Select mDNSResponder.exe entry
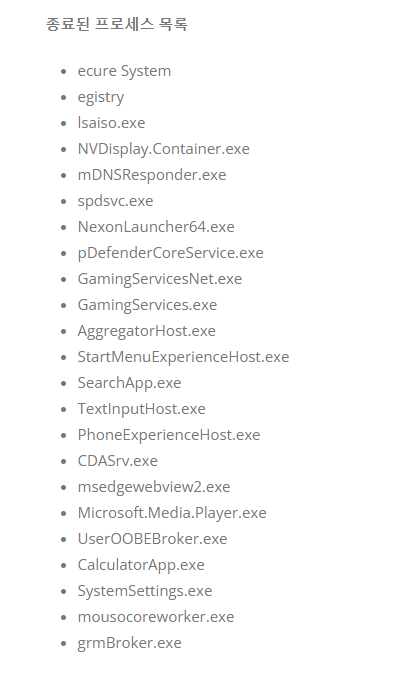Viewport: 394px width, 674px height. coord(152,175)
